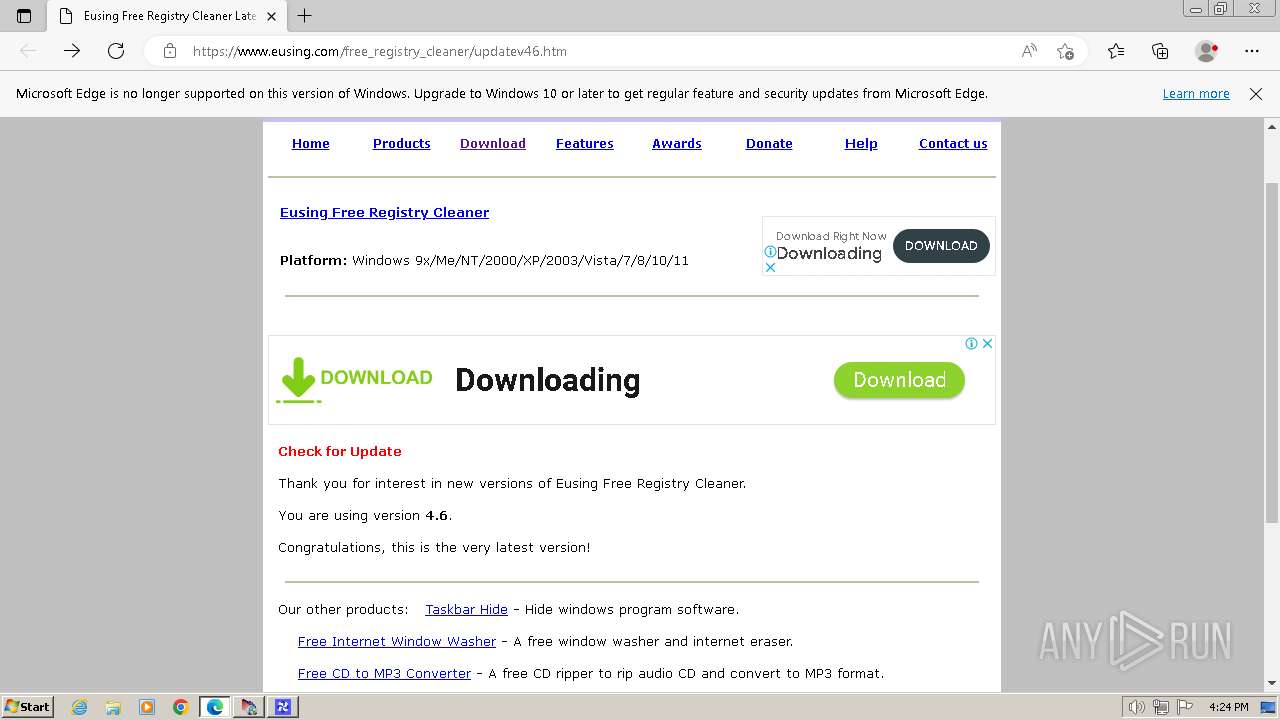Viewport: 1280px width, 720px height.
Task: Click the scrollbar up arrow
Action: [x=1272, y=127]
